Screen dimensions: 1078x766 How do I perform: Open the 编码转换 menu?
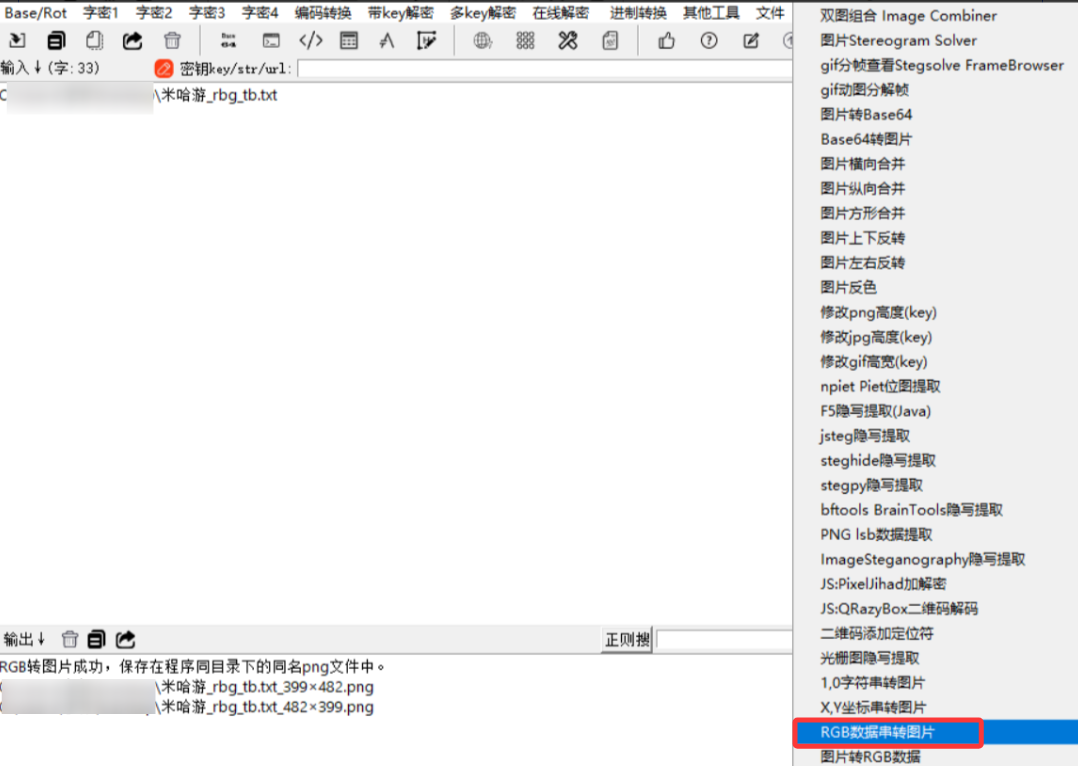tap(323, 13)
